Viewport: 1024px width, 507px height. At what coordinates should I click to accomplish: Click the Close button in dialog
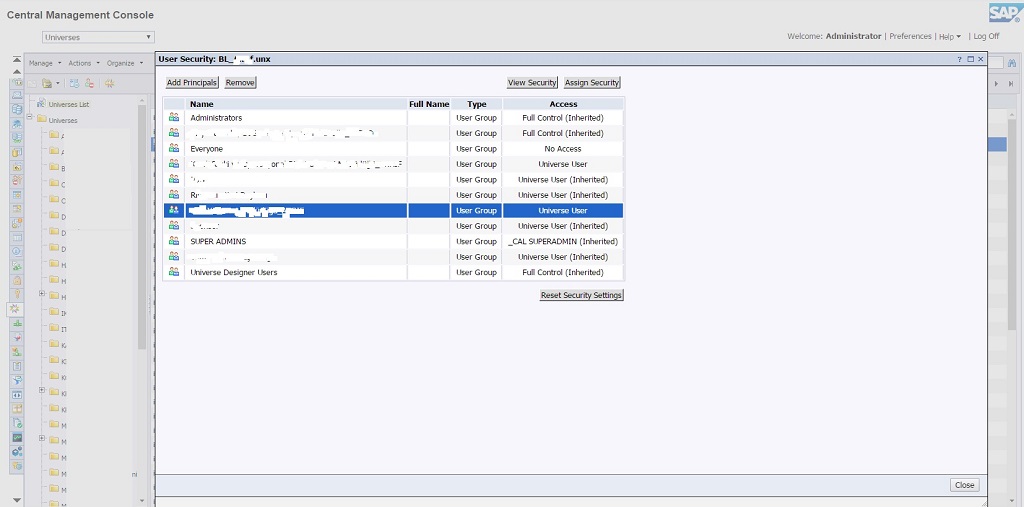click(x=965, y=485)
